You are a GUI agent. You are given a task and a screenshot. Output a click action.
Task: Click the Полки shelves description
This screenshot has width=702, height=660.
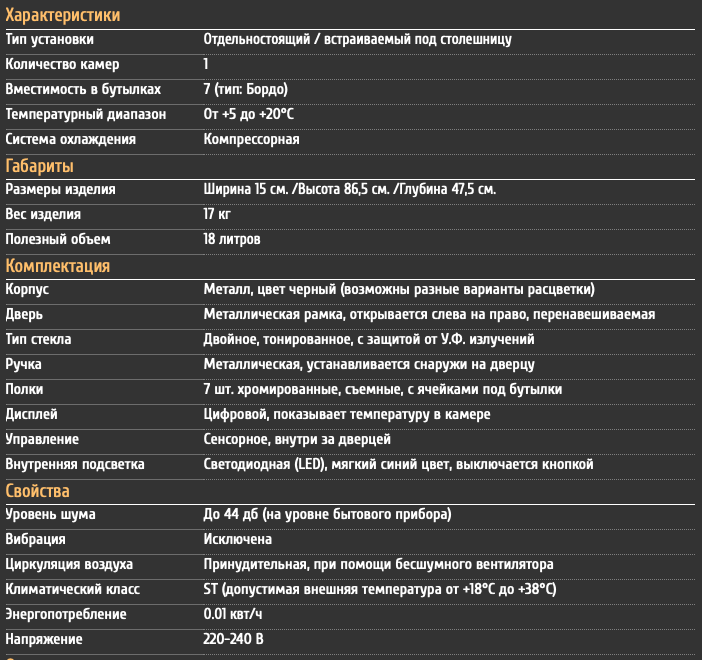383,390
